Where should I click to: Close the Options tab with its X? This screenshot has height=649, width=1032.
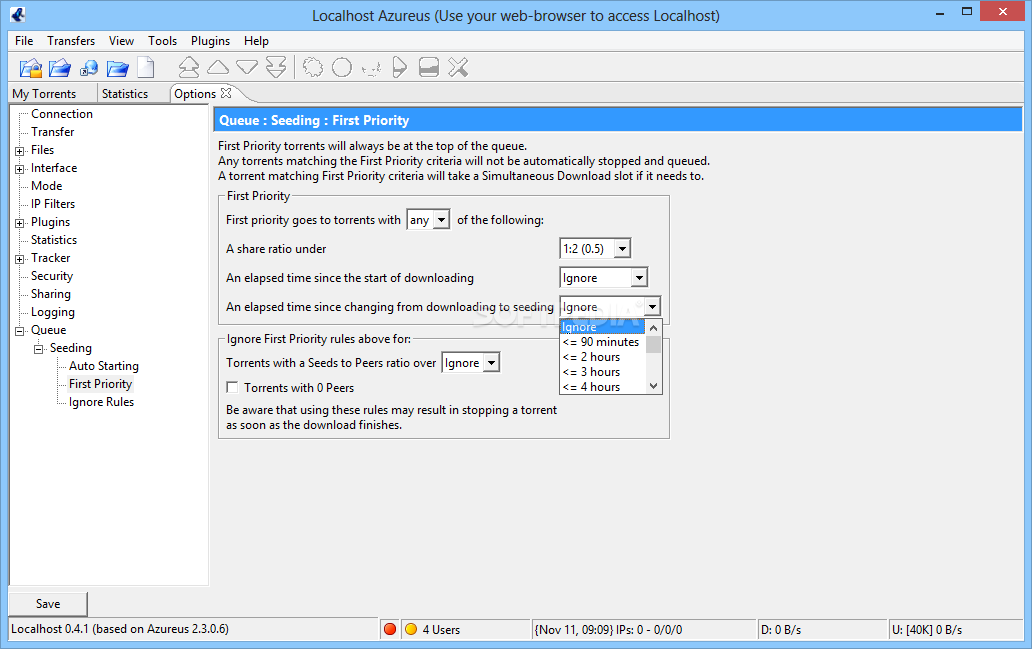click(x=226, y=93)
